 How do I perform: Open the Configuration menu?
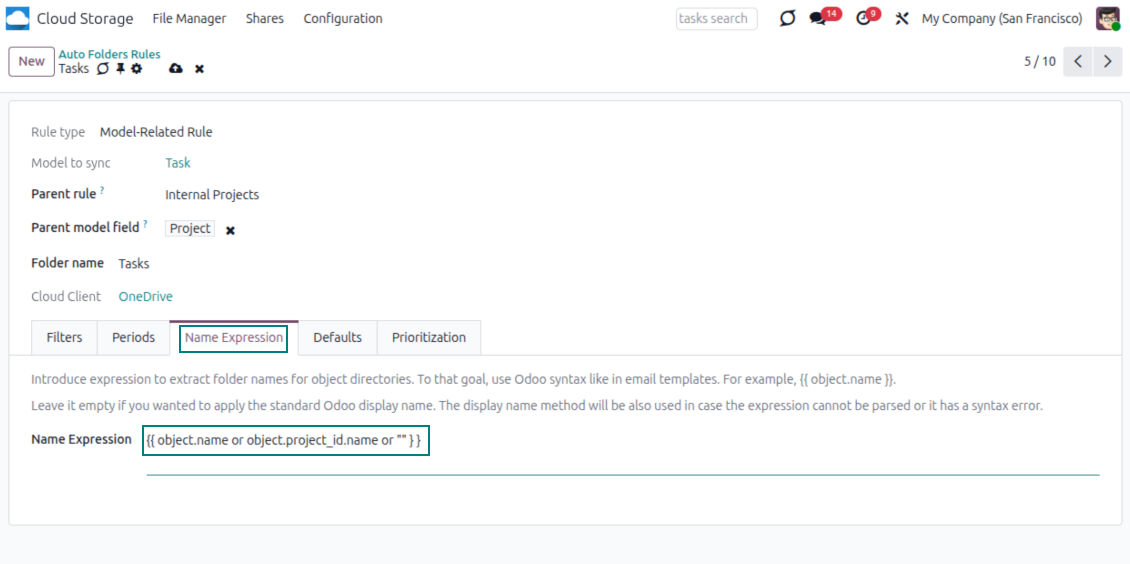point(343,19)
